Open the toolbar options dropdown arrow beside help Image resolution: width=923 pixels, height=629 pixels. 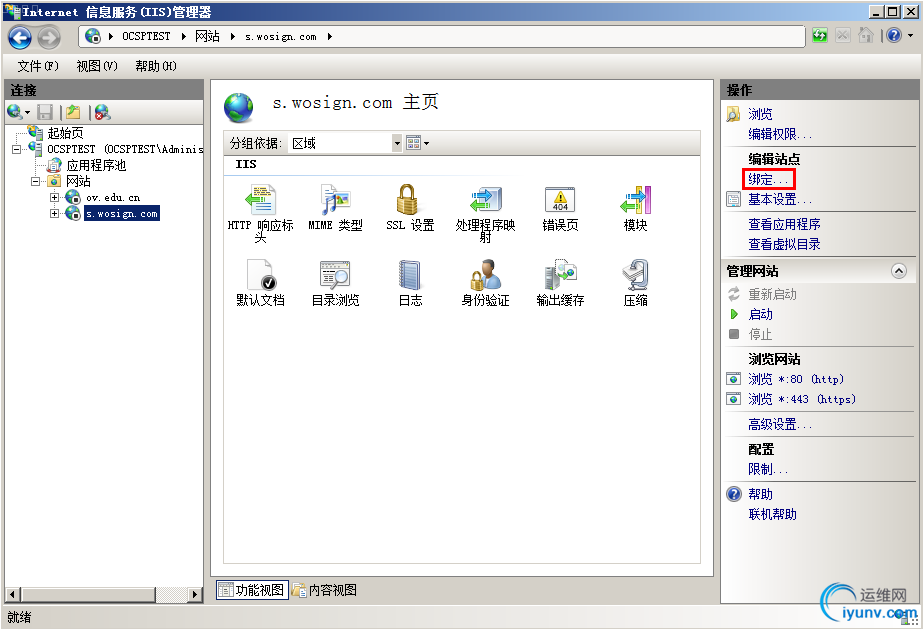[x=910, y=36]
